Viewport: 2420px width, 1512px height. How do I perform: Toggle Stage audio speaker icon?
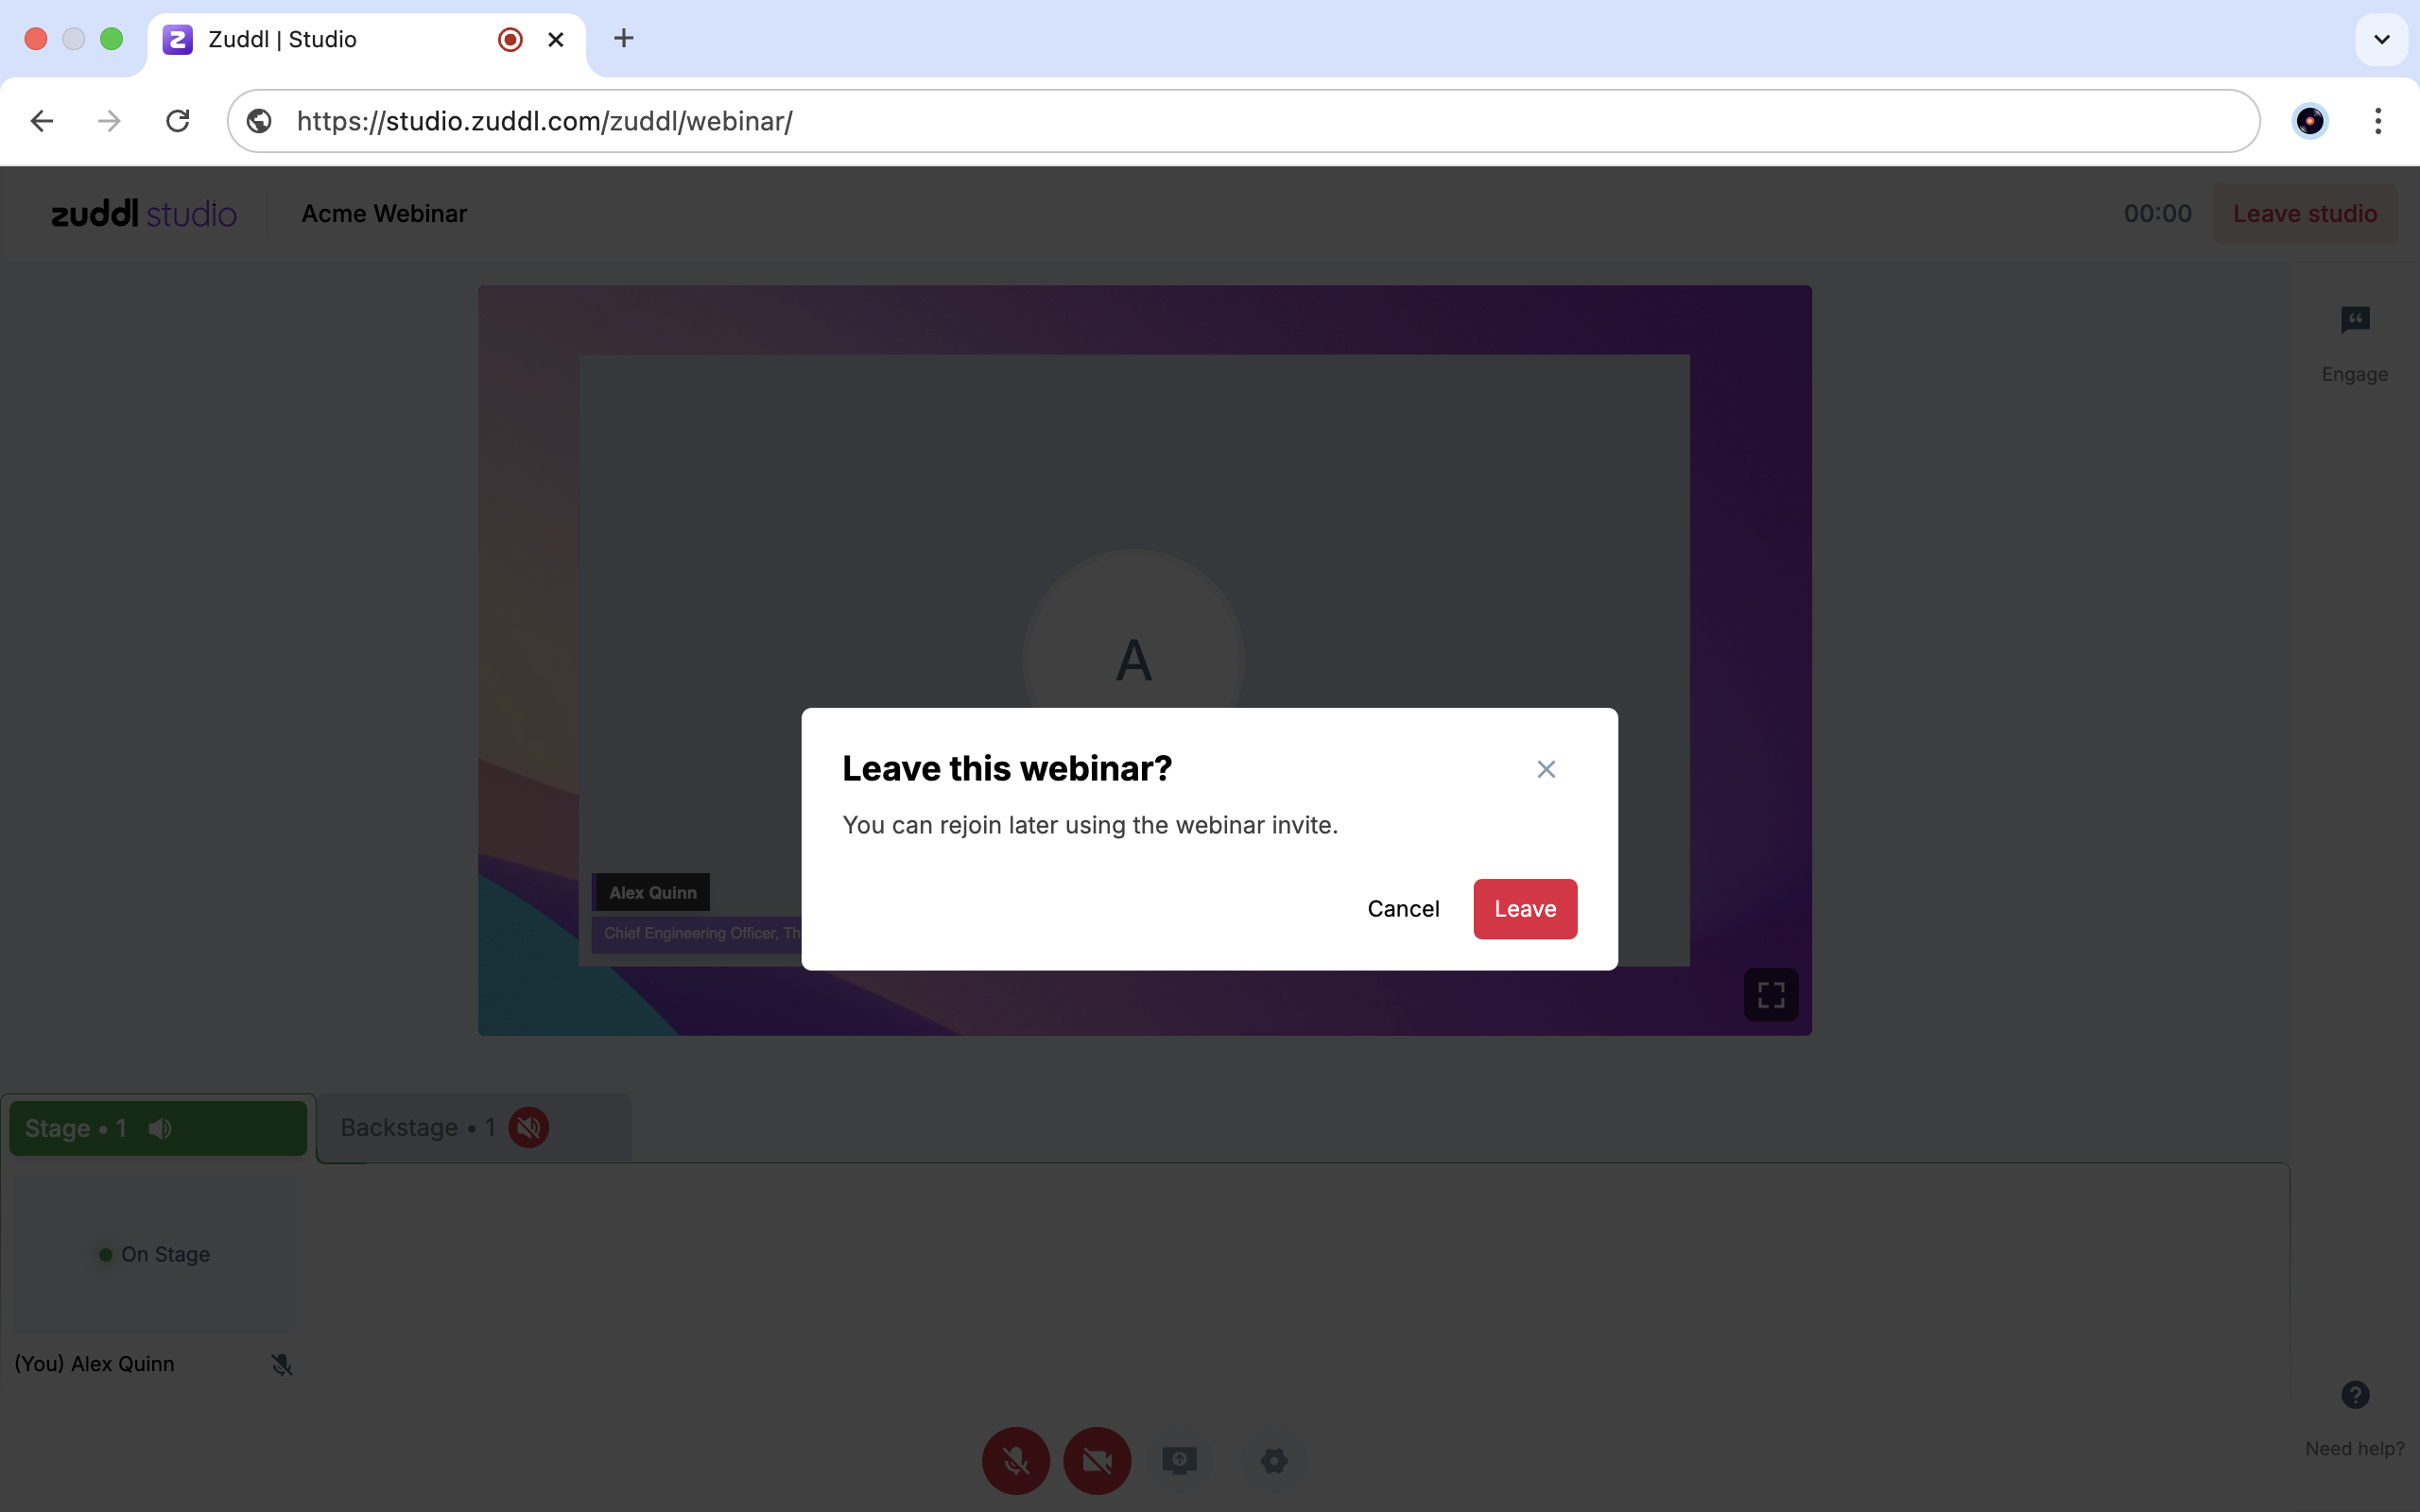(160, 1128)
